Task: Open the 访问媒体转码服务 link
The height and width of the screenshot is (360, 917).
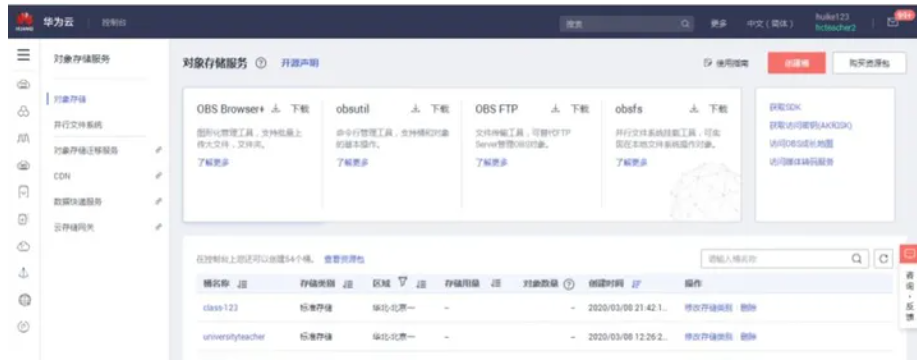Action: (x=801, y=161)
